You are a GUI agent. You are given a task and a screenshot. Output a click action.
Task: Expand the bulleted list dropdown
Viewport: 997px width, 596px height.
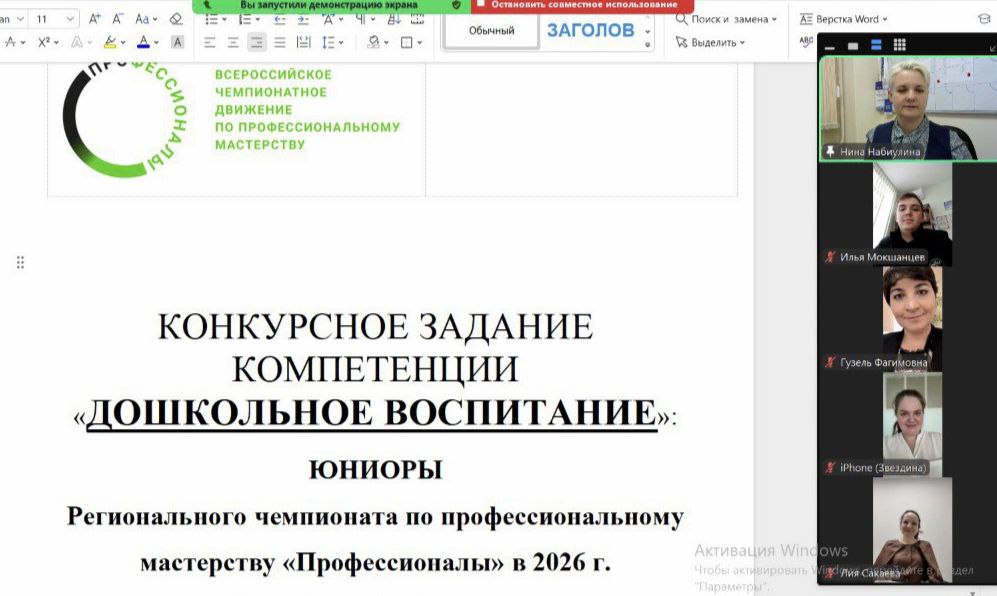226,19
